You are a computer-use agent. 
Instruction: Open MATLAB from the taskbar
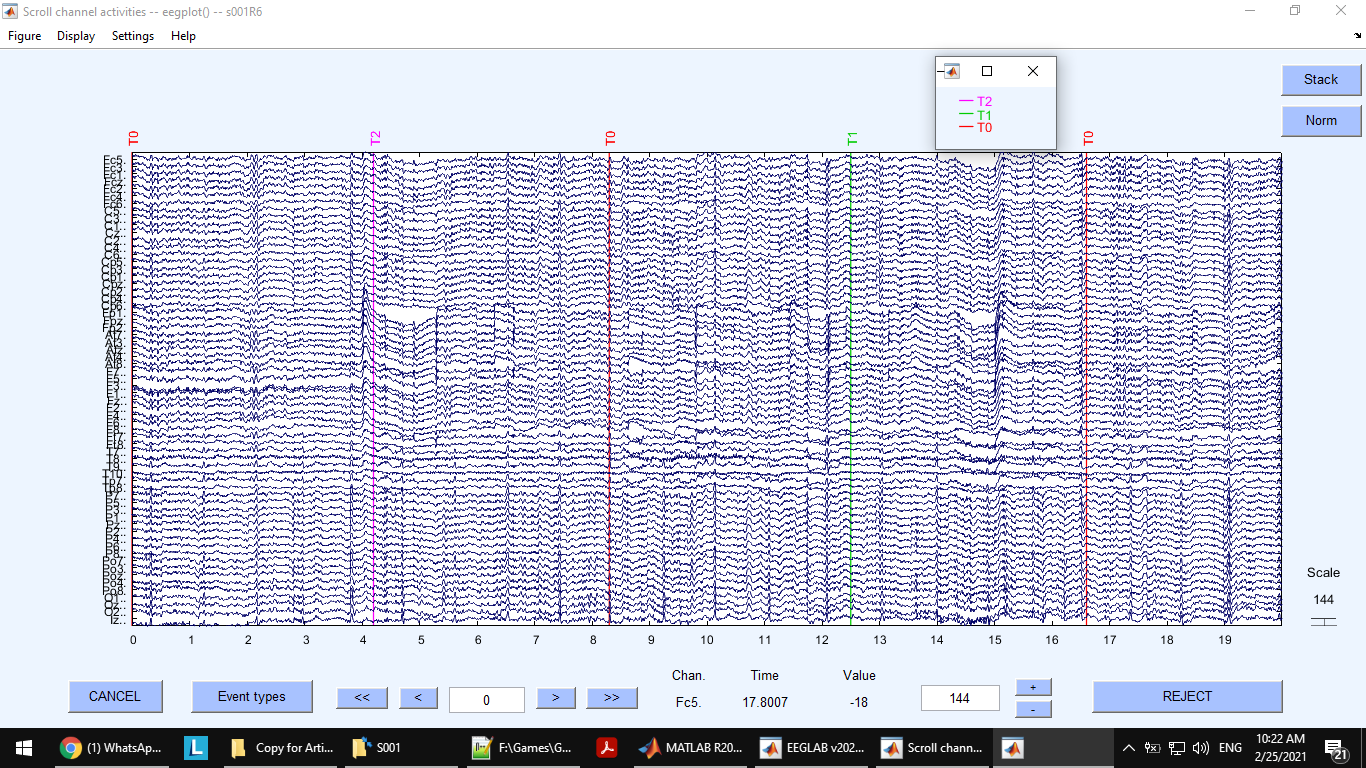click(690, 747)
